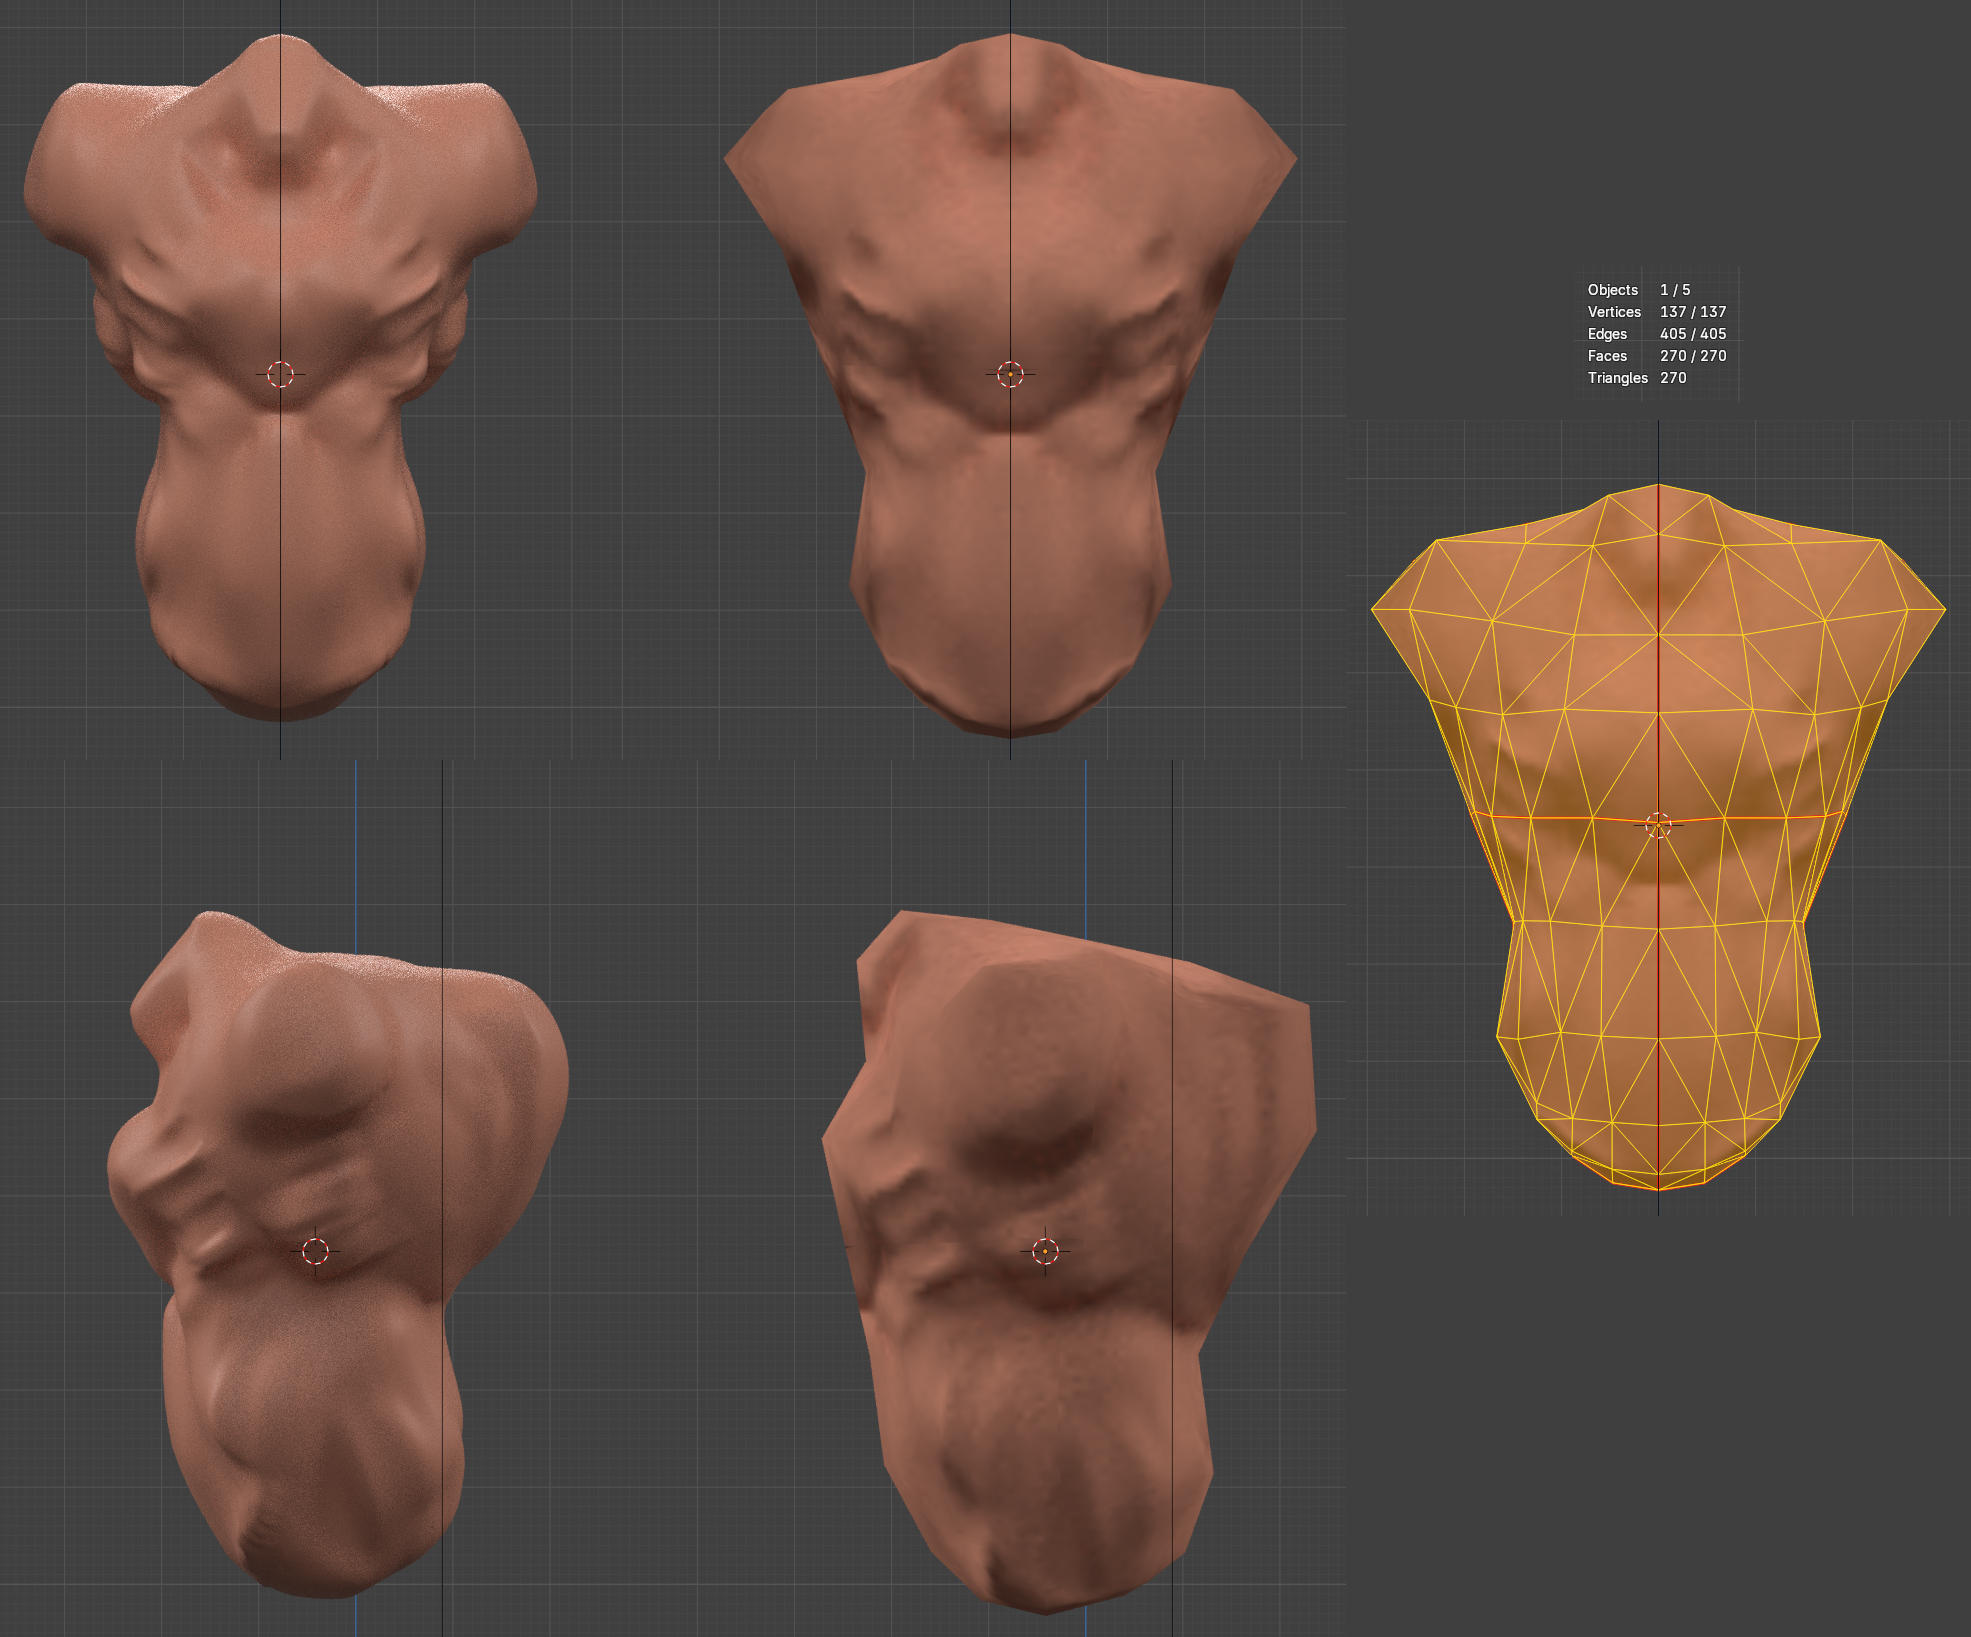Click the 3D cursor on the faceted angled low-poly torso
Screen dimensions: 1971x1637
pos(1045,1251)
